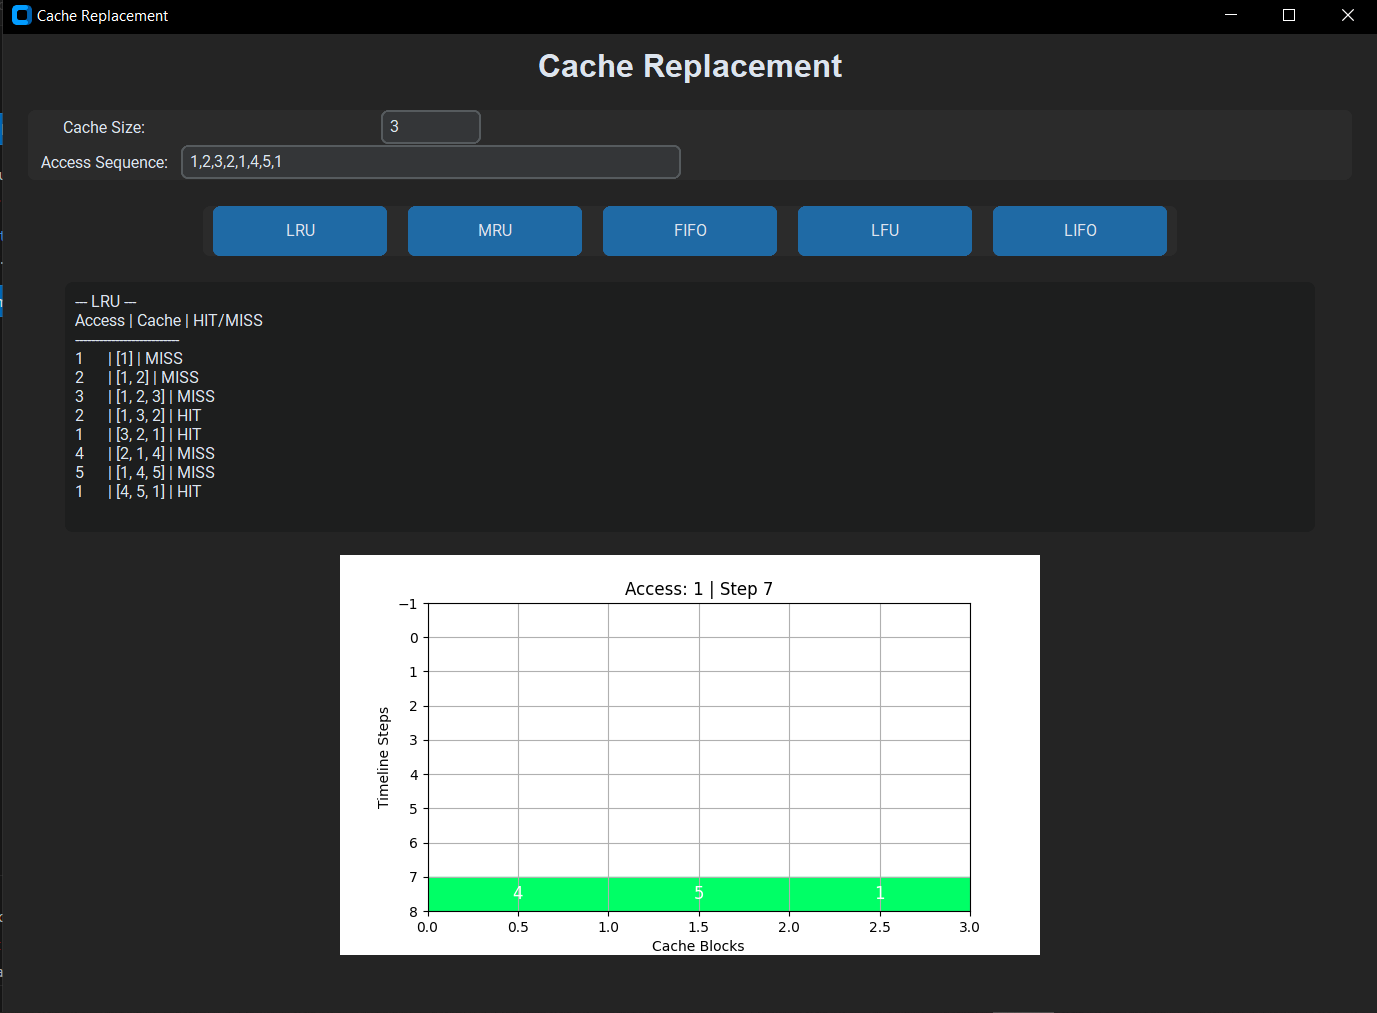The image size is (1377, 1013).
Task: Select output row '[1, 2, 3] | MISS'
Action: coord(145,396)
